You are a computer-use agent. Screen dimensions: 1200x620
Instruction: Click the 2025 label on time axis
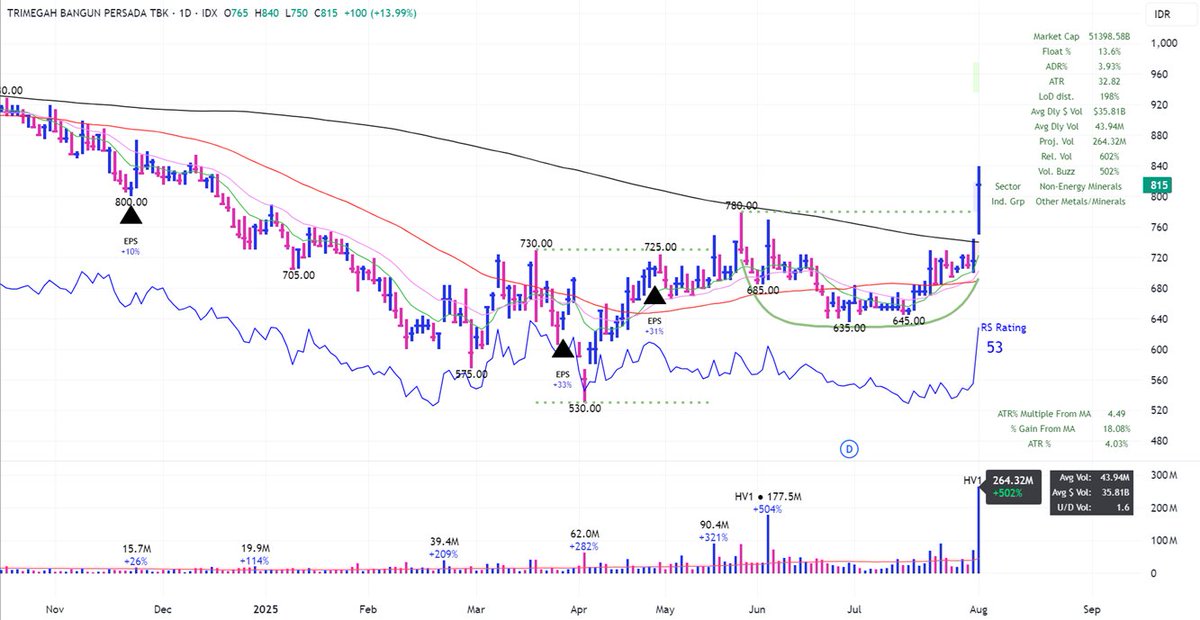266,607
